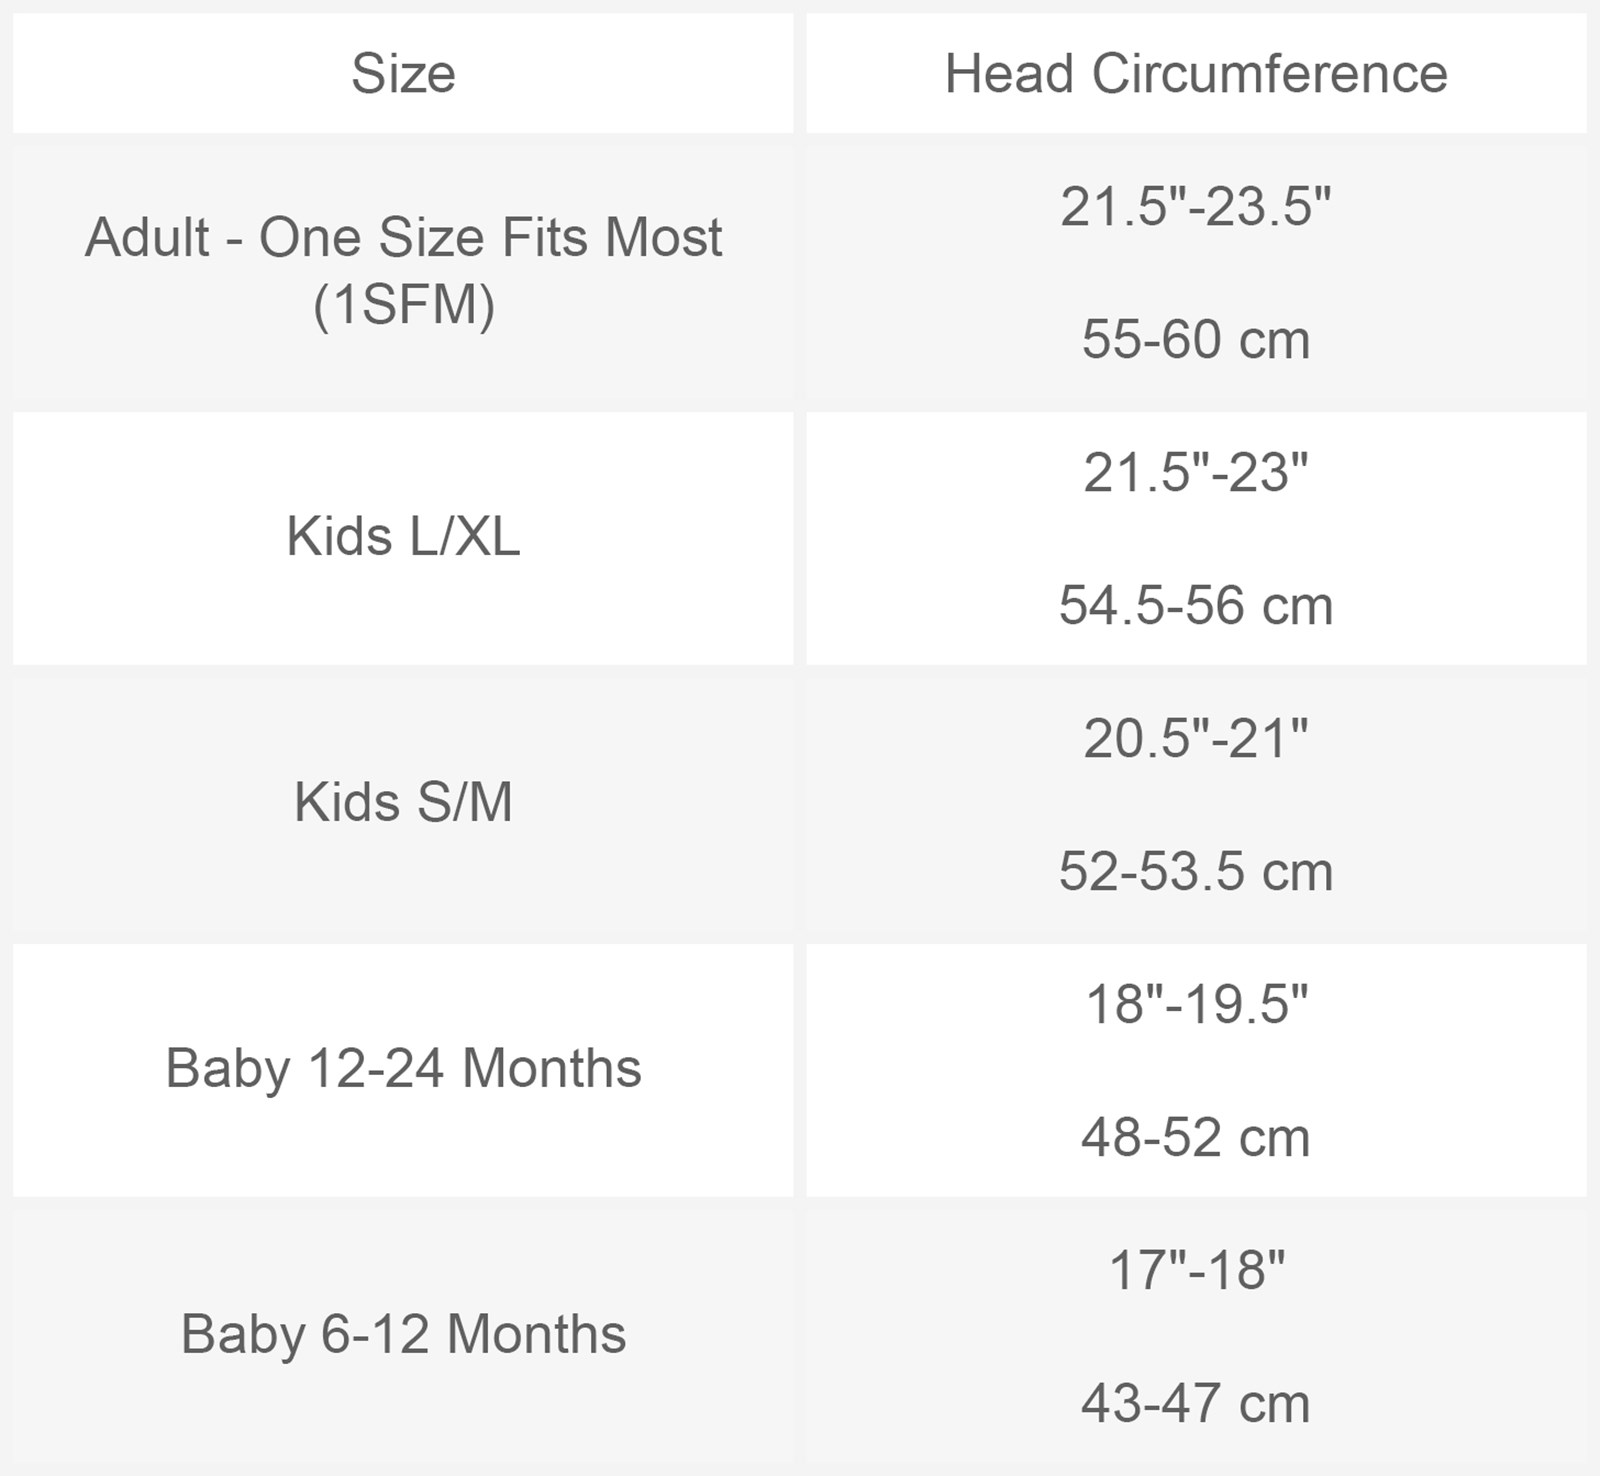Click the 17"-18" inch range
Image resolution: width=1600 pixels, height=1476 pixels.
tap(1196, 1270)
